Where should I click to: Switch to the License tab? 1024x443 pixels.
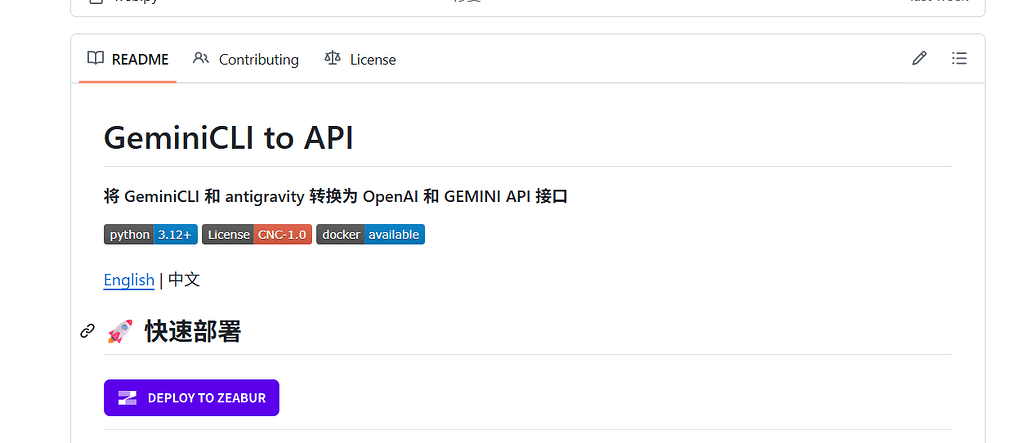[x=360, y=59]
